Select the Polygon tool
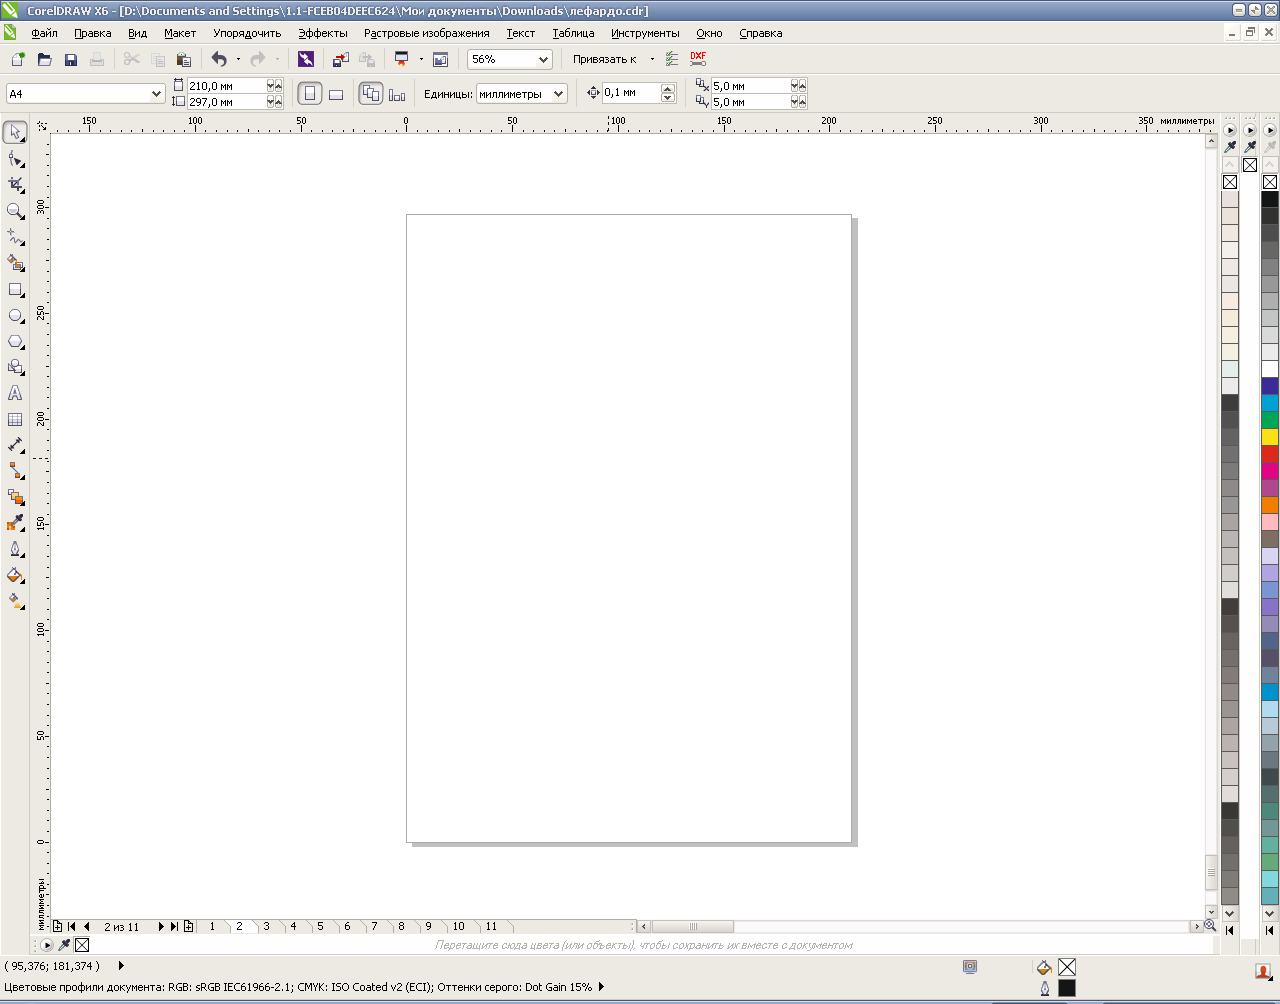The height and width of the screenshot is (1004, 1280). (15, 341)
